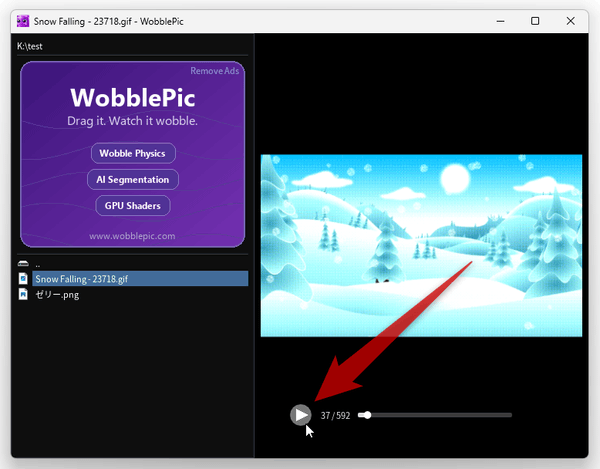This screenshot has width=600, height=469.
Task: Click the snowy landscape preview image
Action: 421,246
